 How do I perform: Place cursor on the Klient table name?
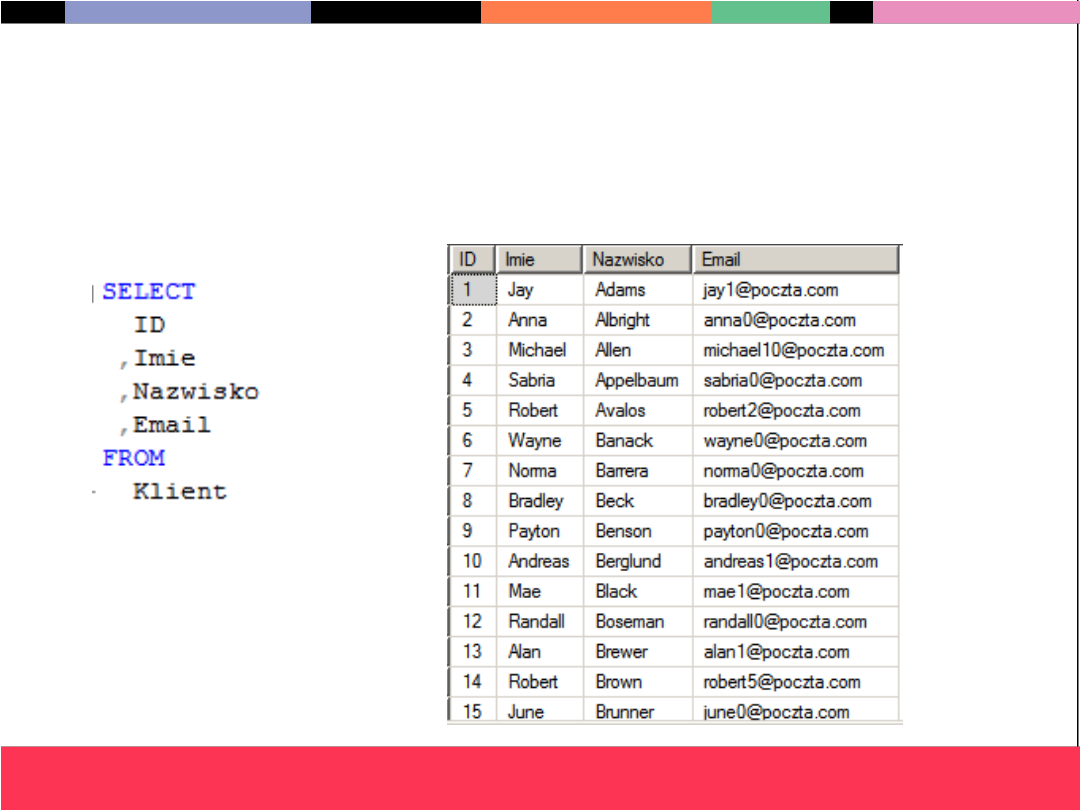pyautogui.click(x=180, y=492)
